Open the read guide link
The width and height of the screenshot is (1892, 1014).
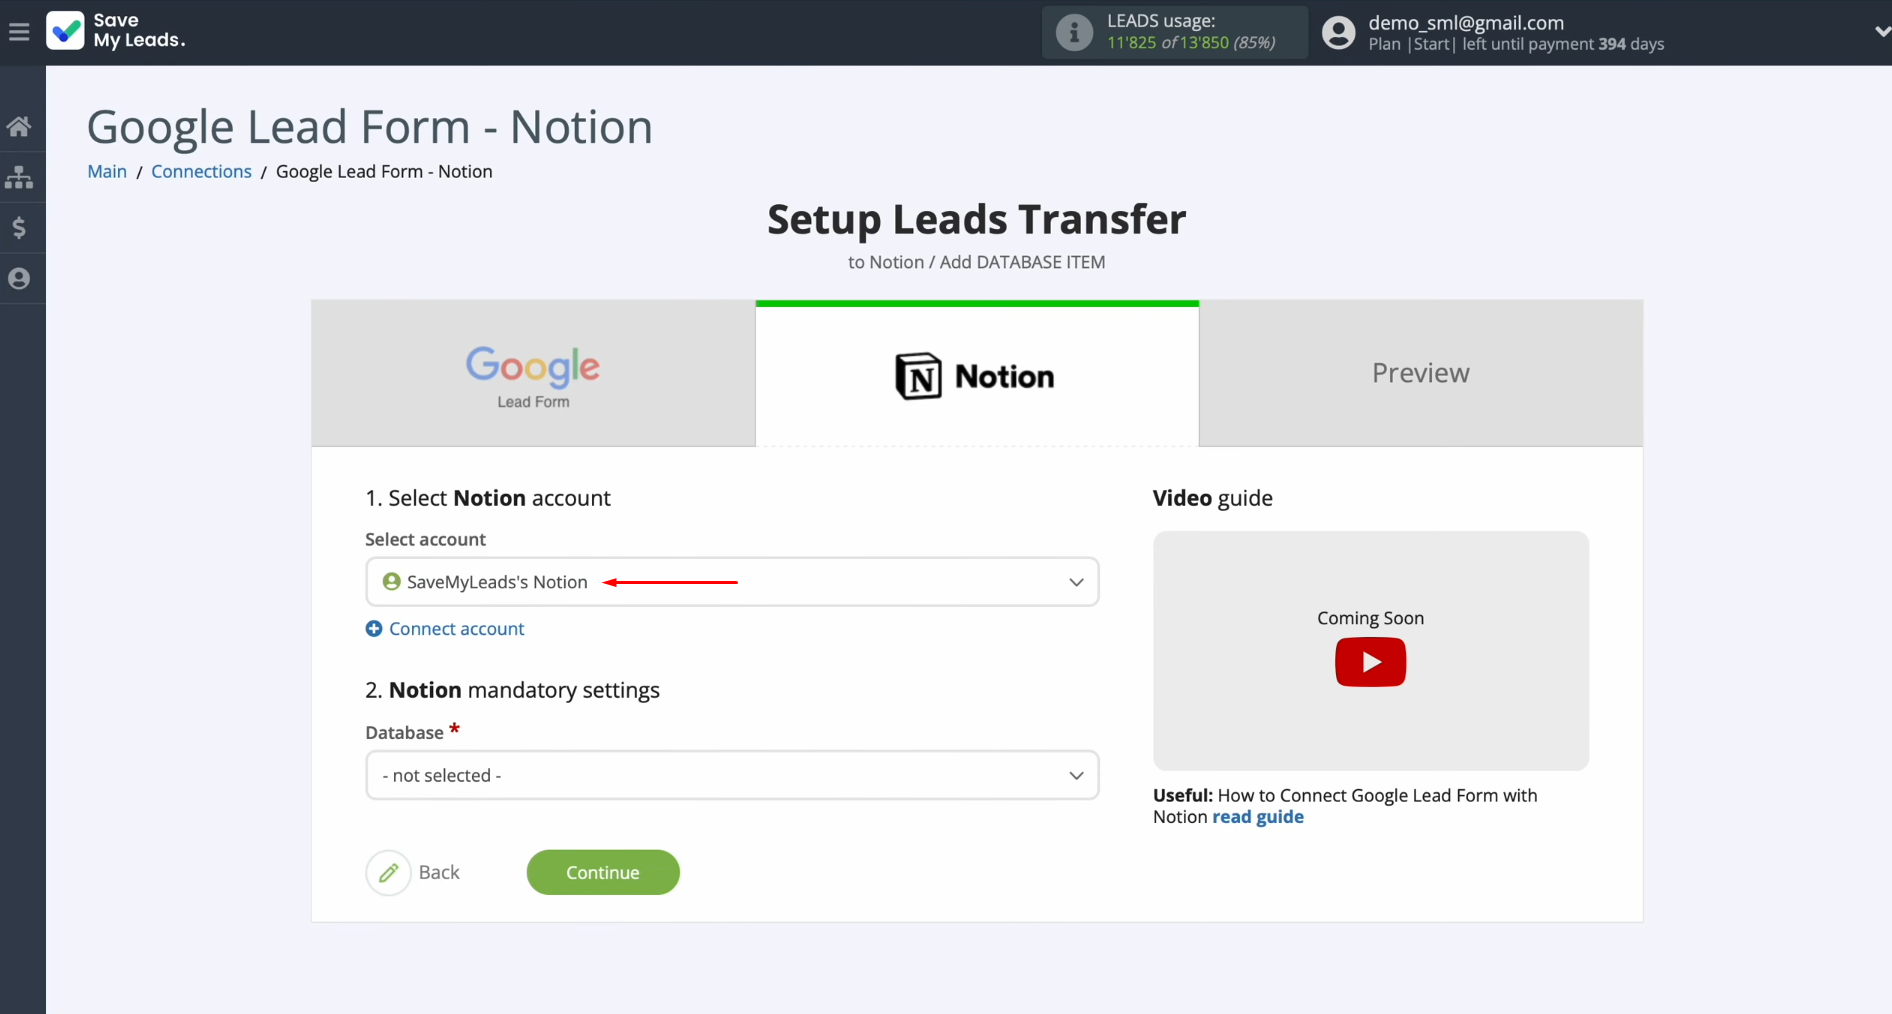tap(1258, 817)
